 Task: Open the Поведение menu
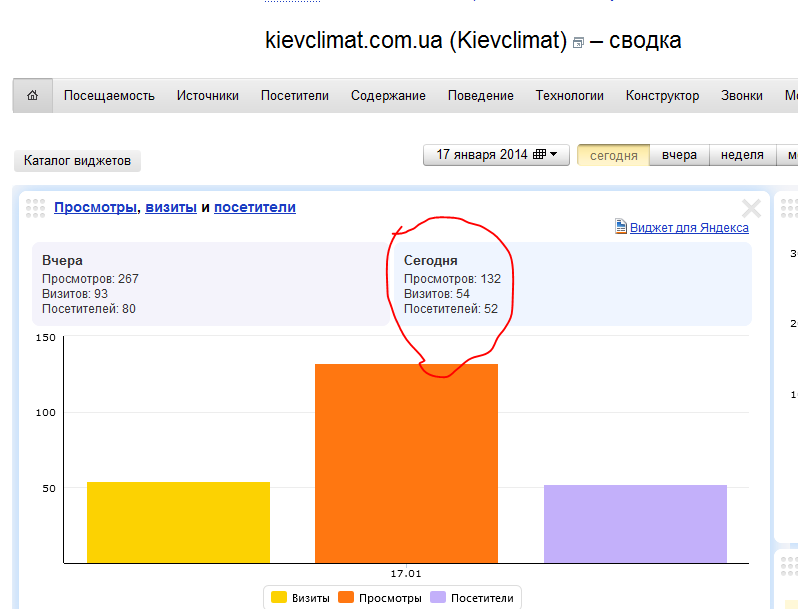point(480,96)
